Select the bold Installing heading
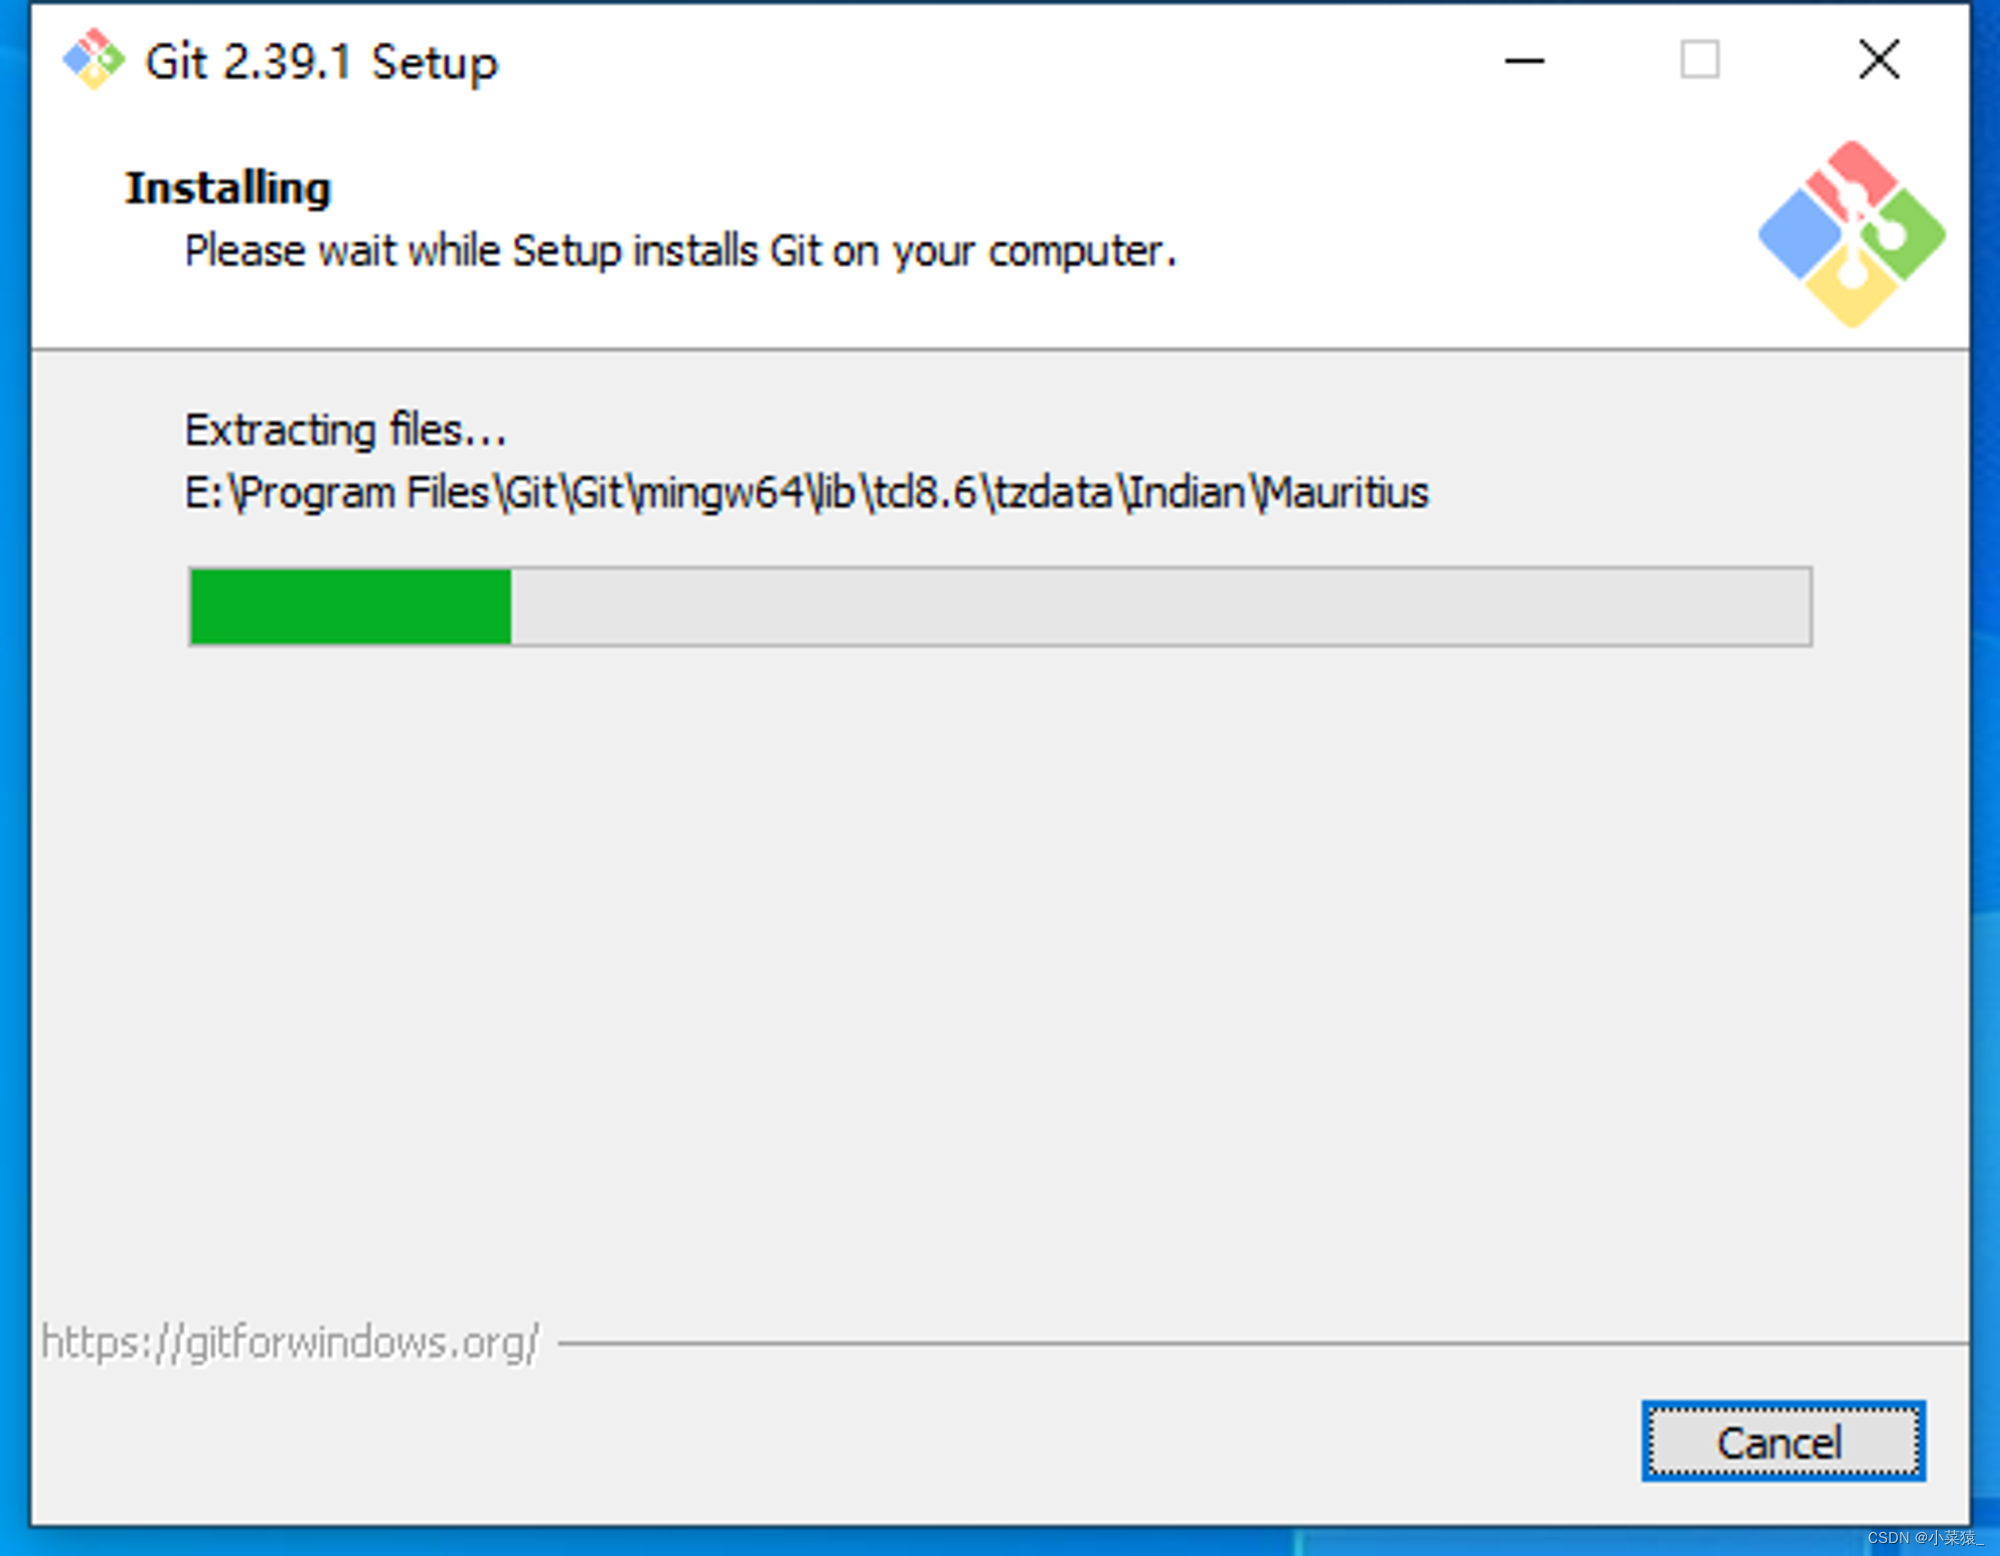 pyautogui.click(x=228, y=188)
